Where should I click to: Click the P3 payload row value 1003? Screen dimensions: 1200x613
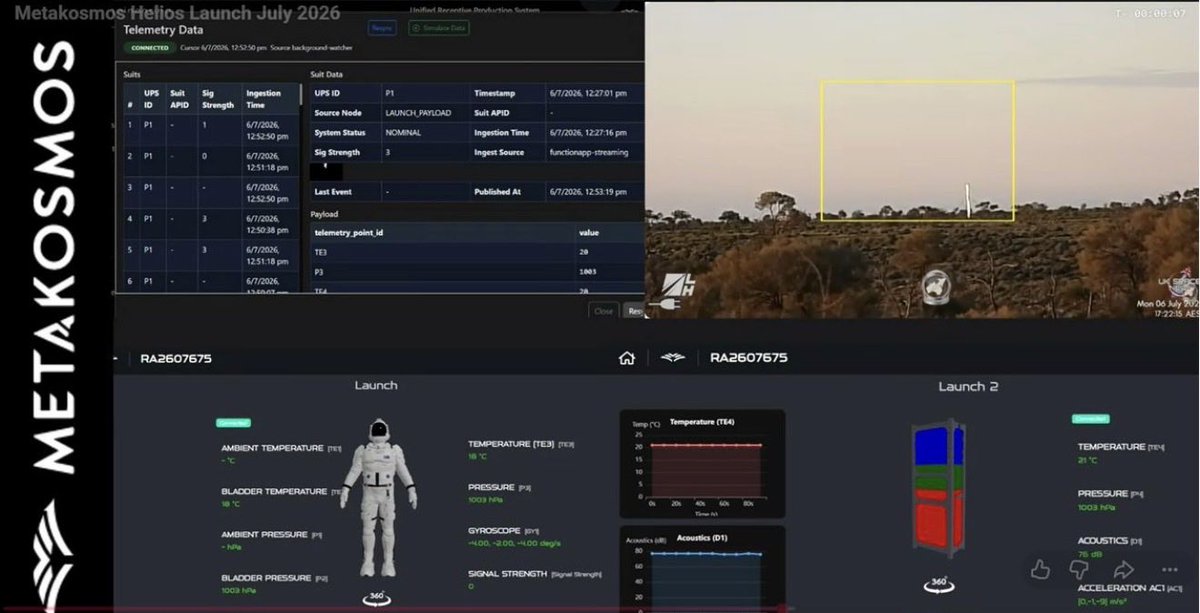tap(589, 272)
